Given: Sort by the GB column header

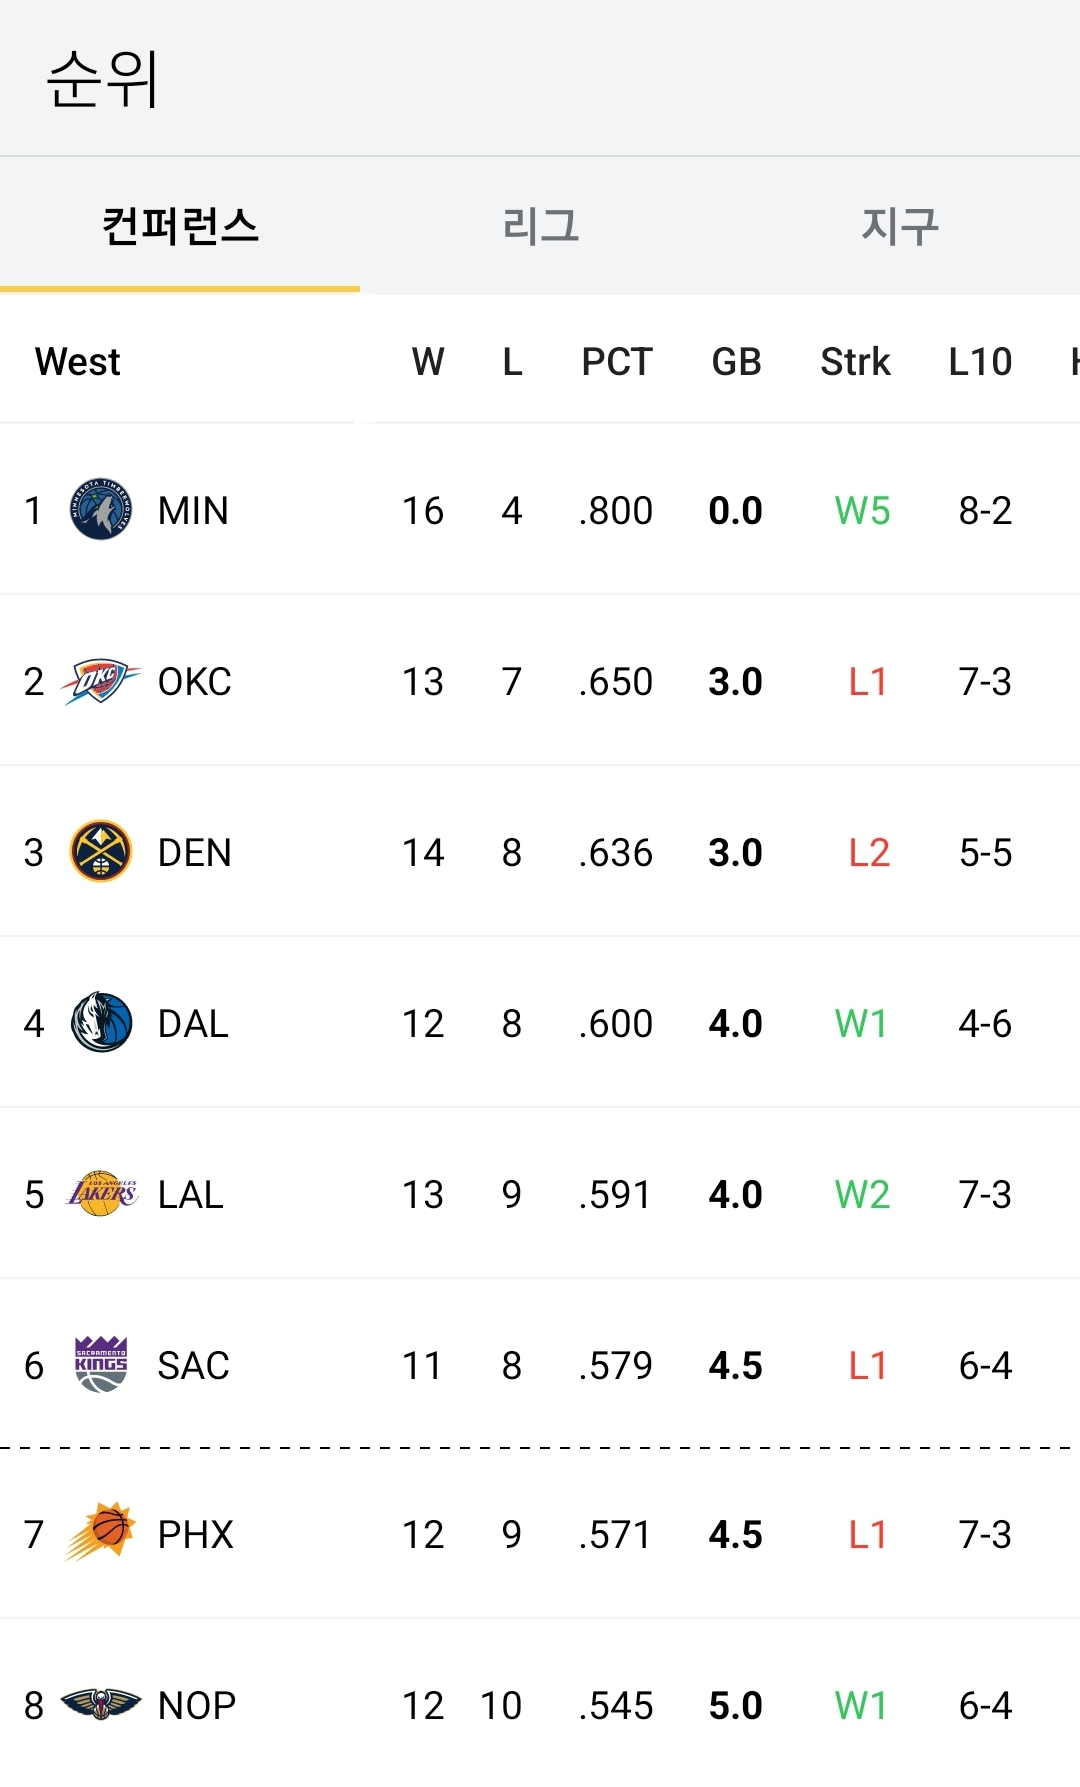Looking at the screenshot, I should coord(736,362).
